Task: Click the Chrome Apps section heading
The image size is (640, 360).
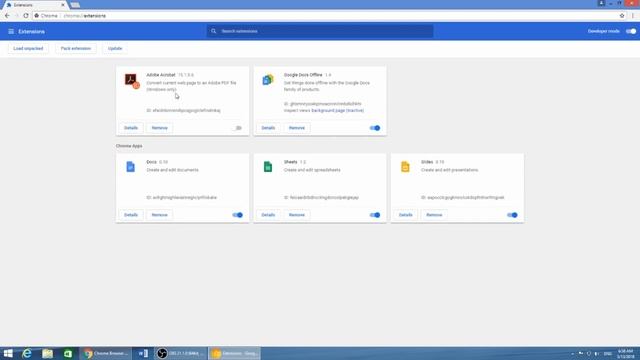Action: tap(129, 146)
